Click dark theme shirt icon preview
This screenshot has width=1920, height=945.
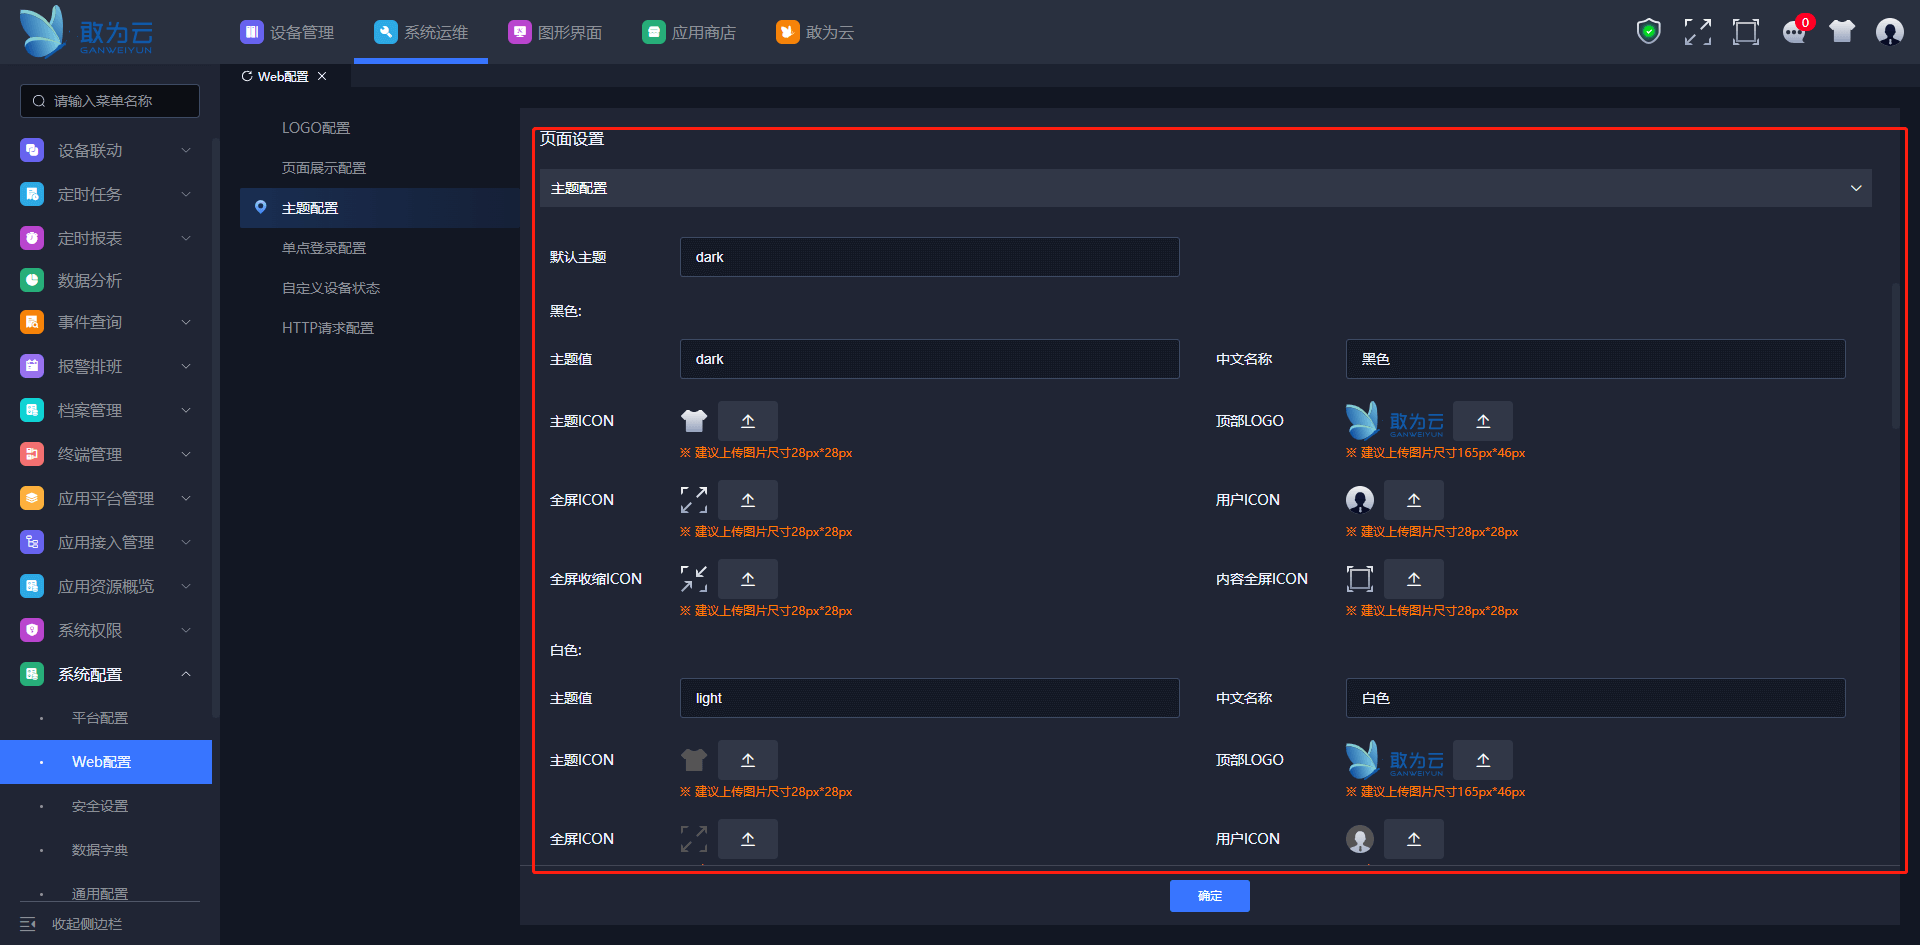click(694, 421)
